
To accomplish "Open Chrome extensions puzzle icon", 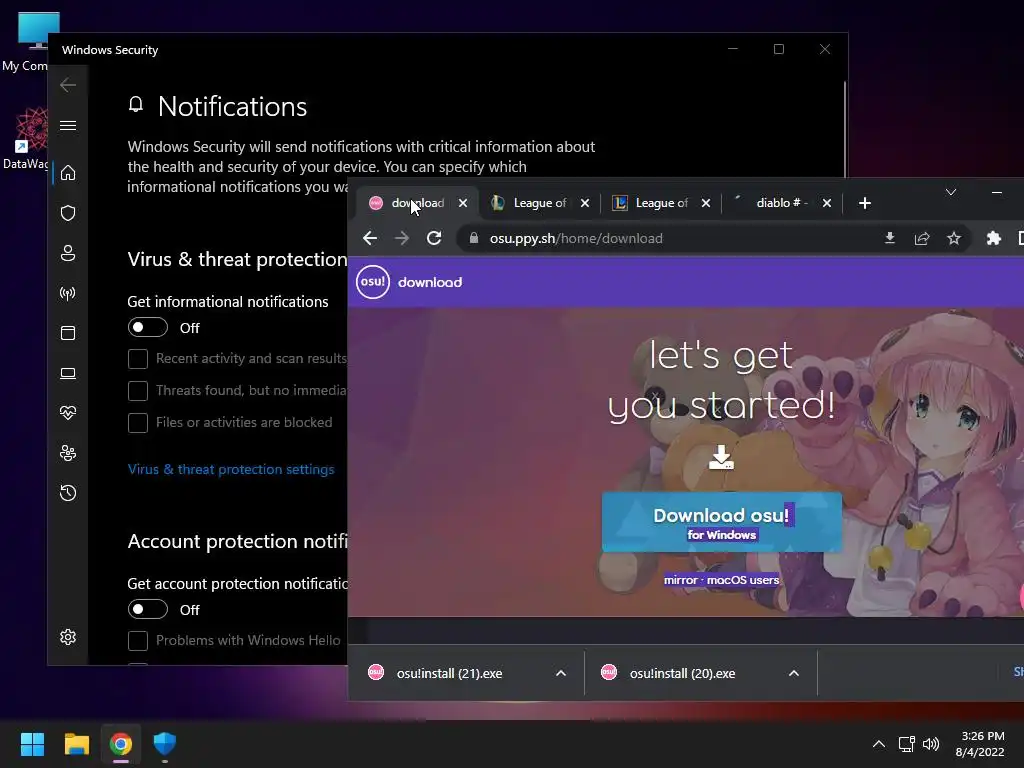I will point(993,238).
